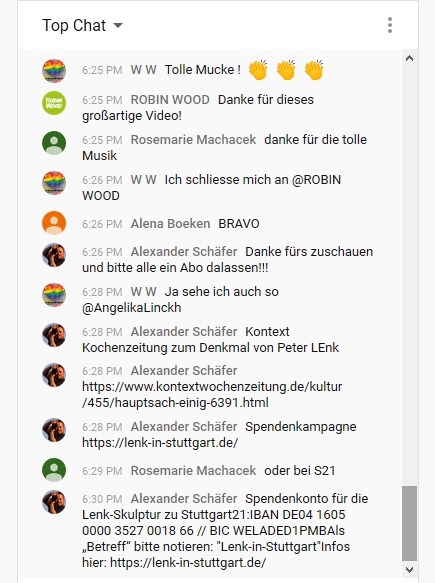Viewport: 435px width, 583px height.
Task: Open lenk-in-stuttgart.de link under Spendenkampagne
Action: [160, 443]
